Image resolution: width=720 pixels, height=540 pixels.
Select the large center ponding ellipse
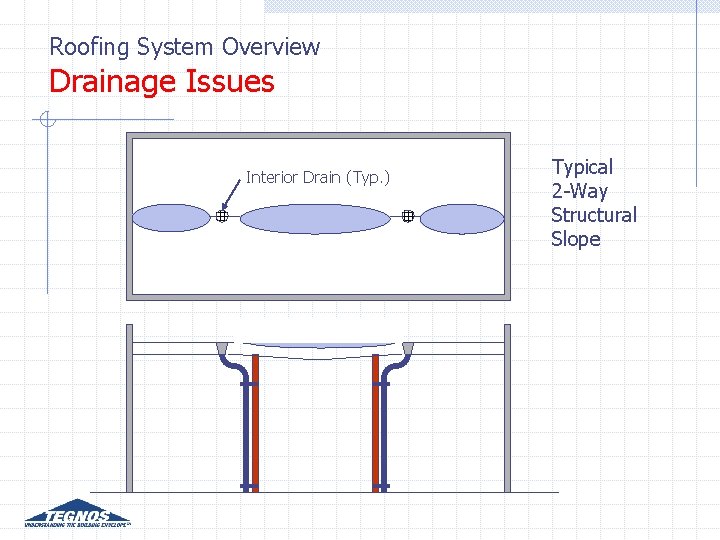(315, 219)
